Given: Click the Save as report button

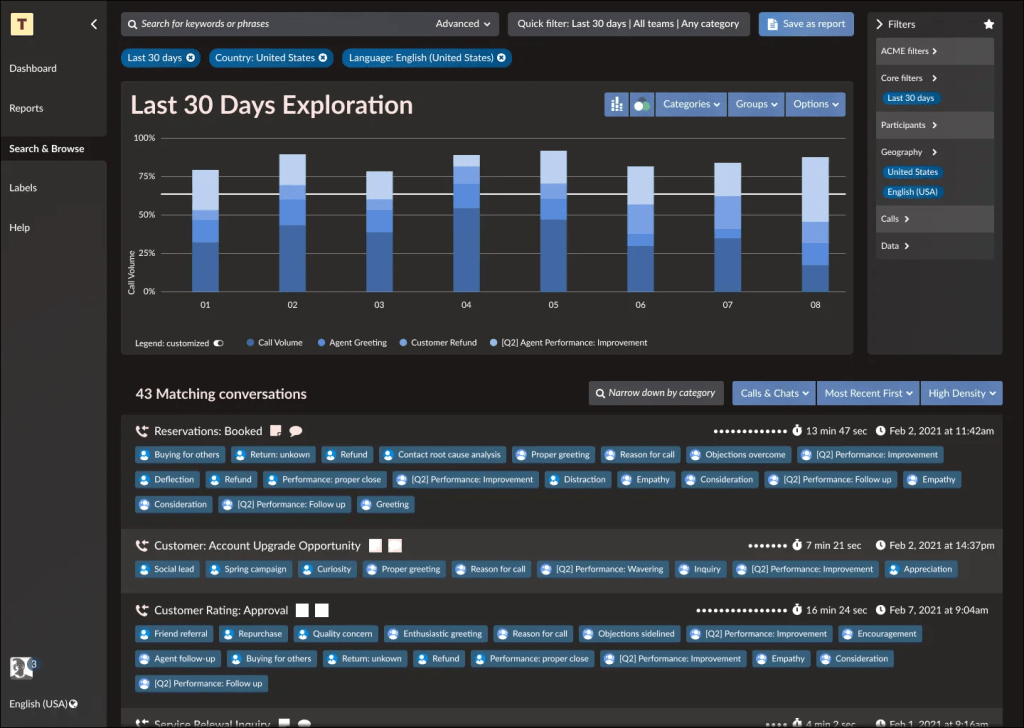Looking at the screenshot, I should (805, 24).
